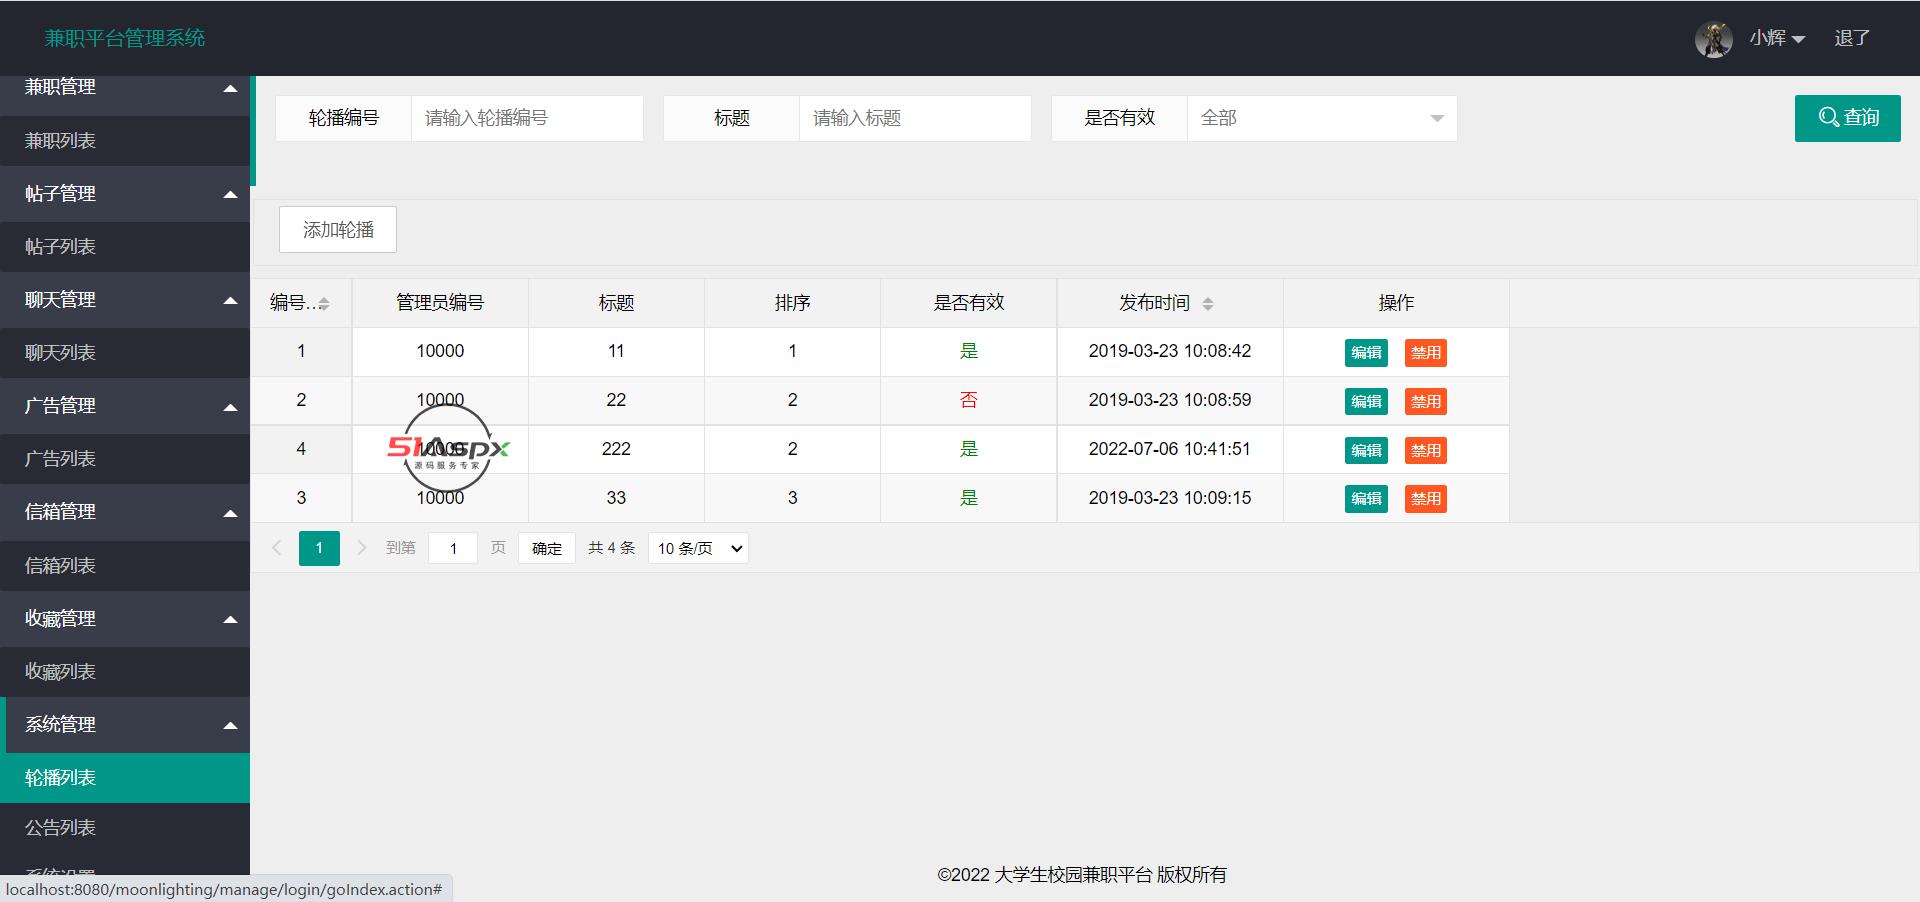Sort ascending/descending by 编号 column arrows
The image size is (1920, 902).
click(323, 304)
